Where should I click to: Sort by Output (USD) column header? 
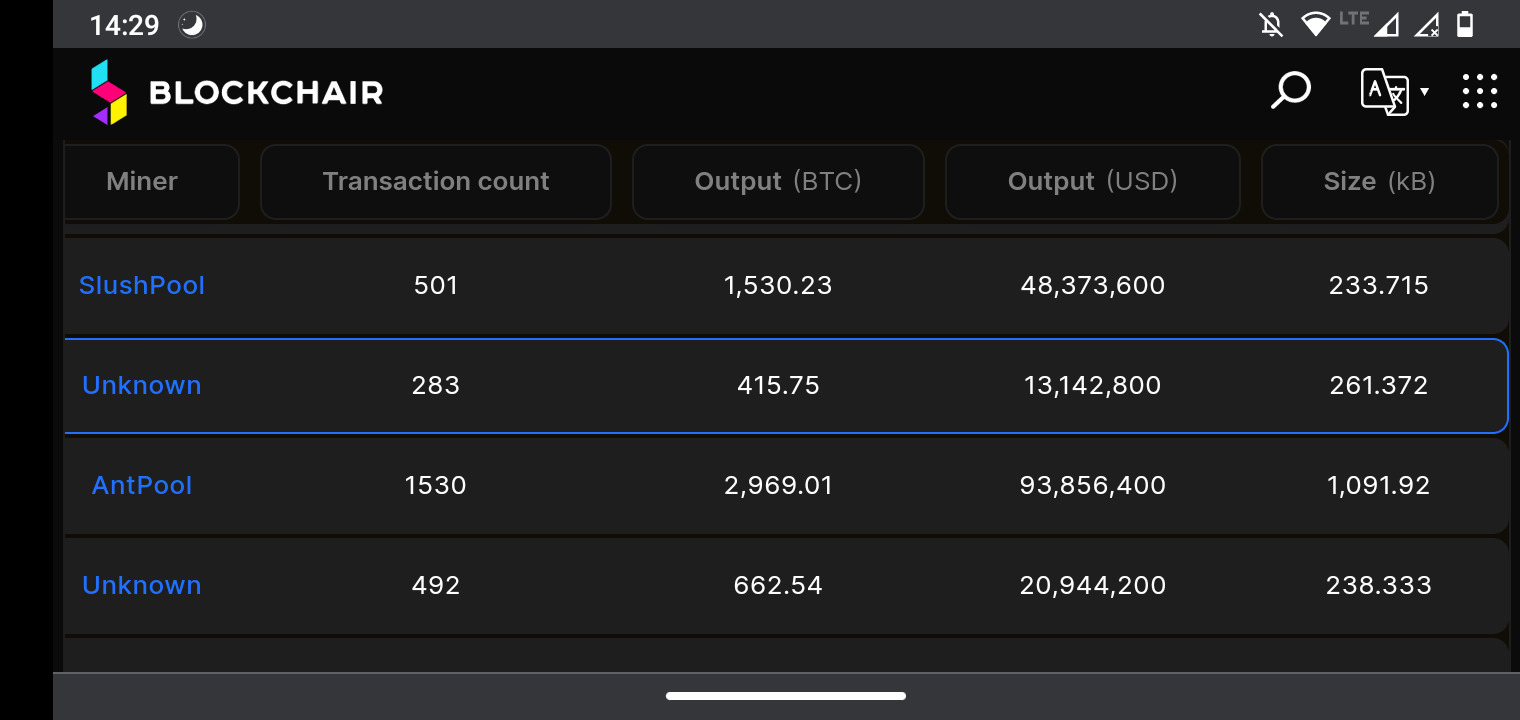(1093, 182)
